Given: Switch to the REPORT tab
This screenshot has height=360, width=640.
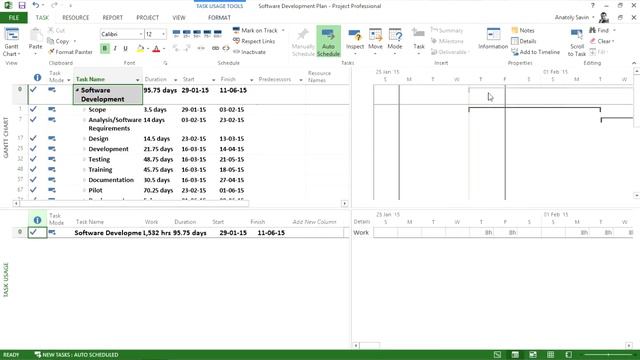Looking at the screenshot, I should tap(113, 18).
